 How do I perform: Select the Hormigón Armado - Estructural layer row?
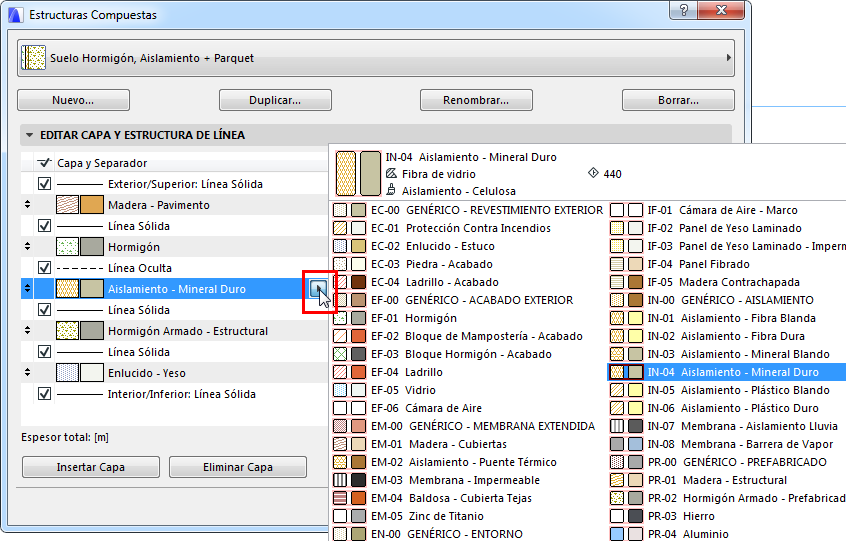point(174,331)
